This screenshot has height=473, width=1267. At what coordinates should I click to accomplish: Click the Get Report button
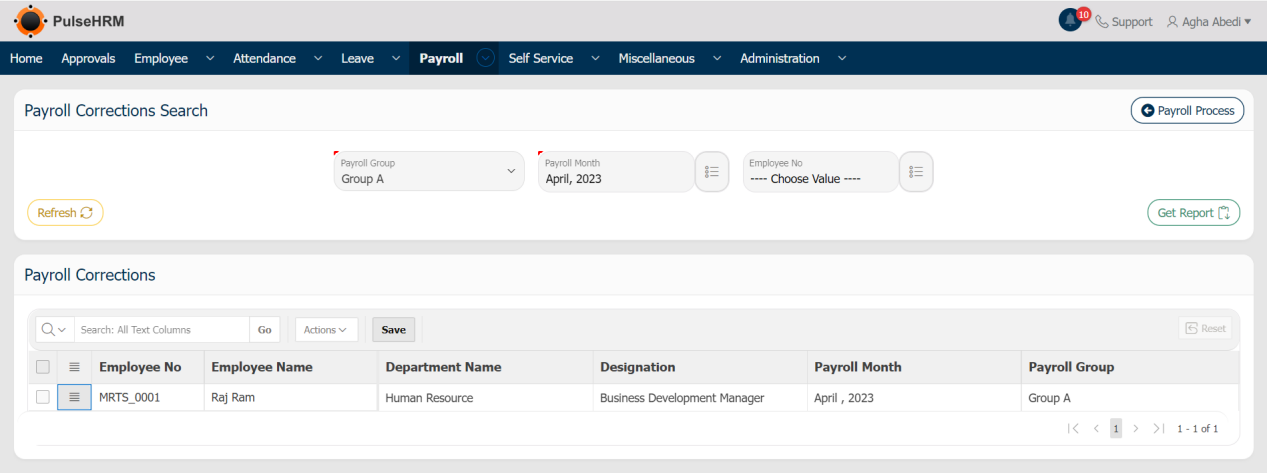click(1193, 213)
